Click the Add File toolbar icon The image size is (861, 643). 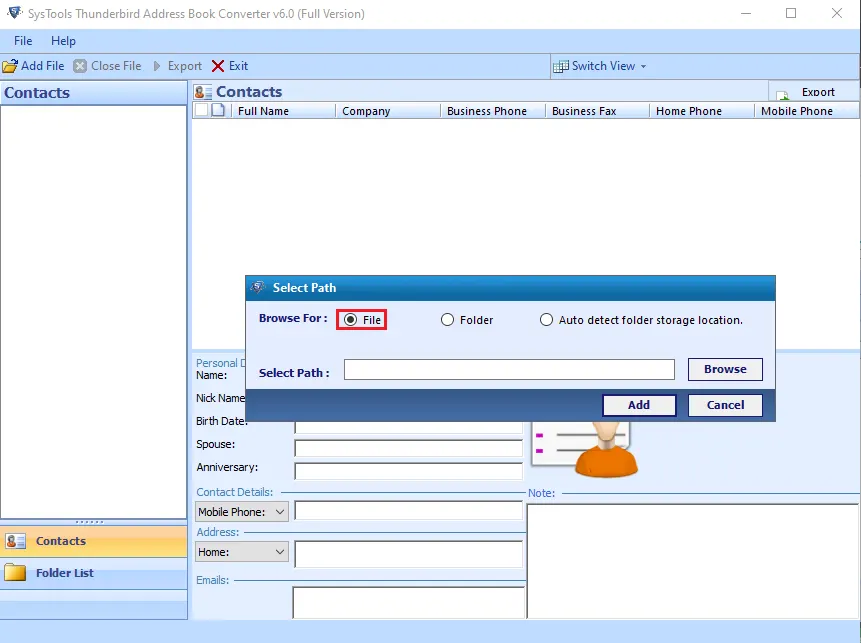click(x=10, y=66)
